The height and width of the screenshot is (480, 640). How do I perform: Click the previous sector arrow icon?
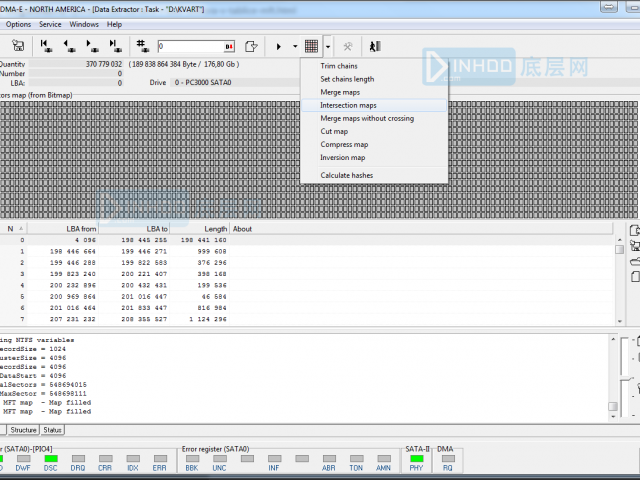(69, 46)
